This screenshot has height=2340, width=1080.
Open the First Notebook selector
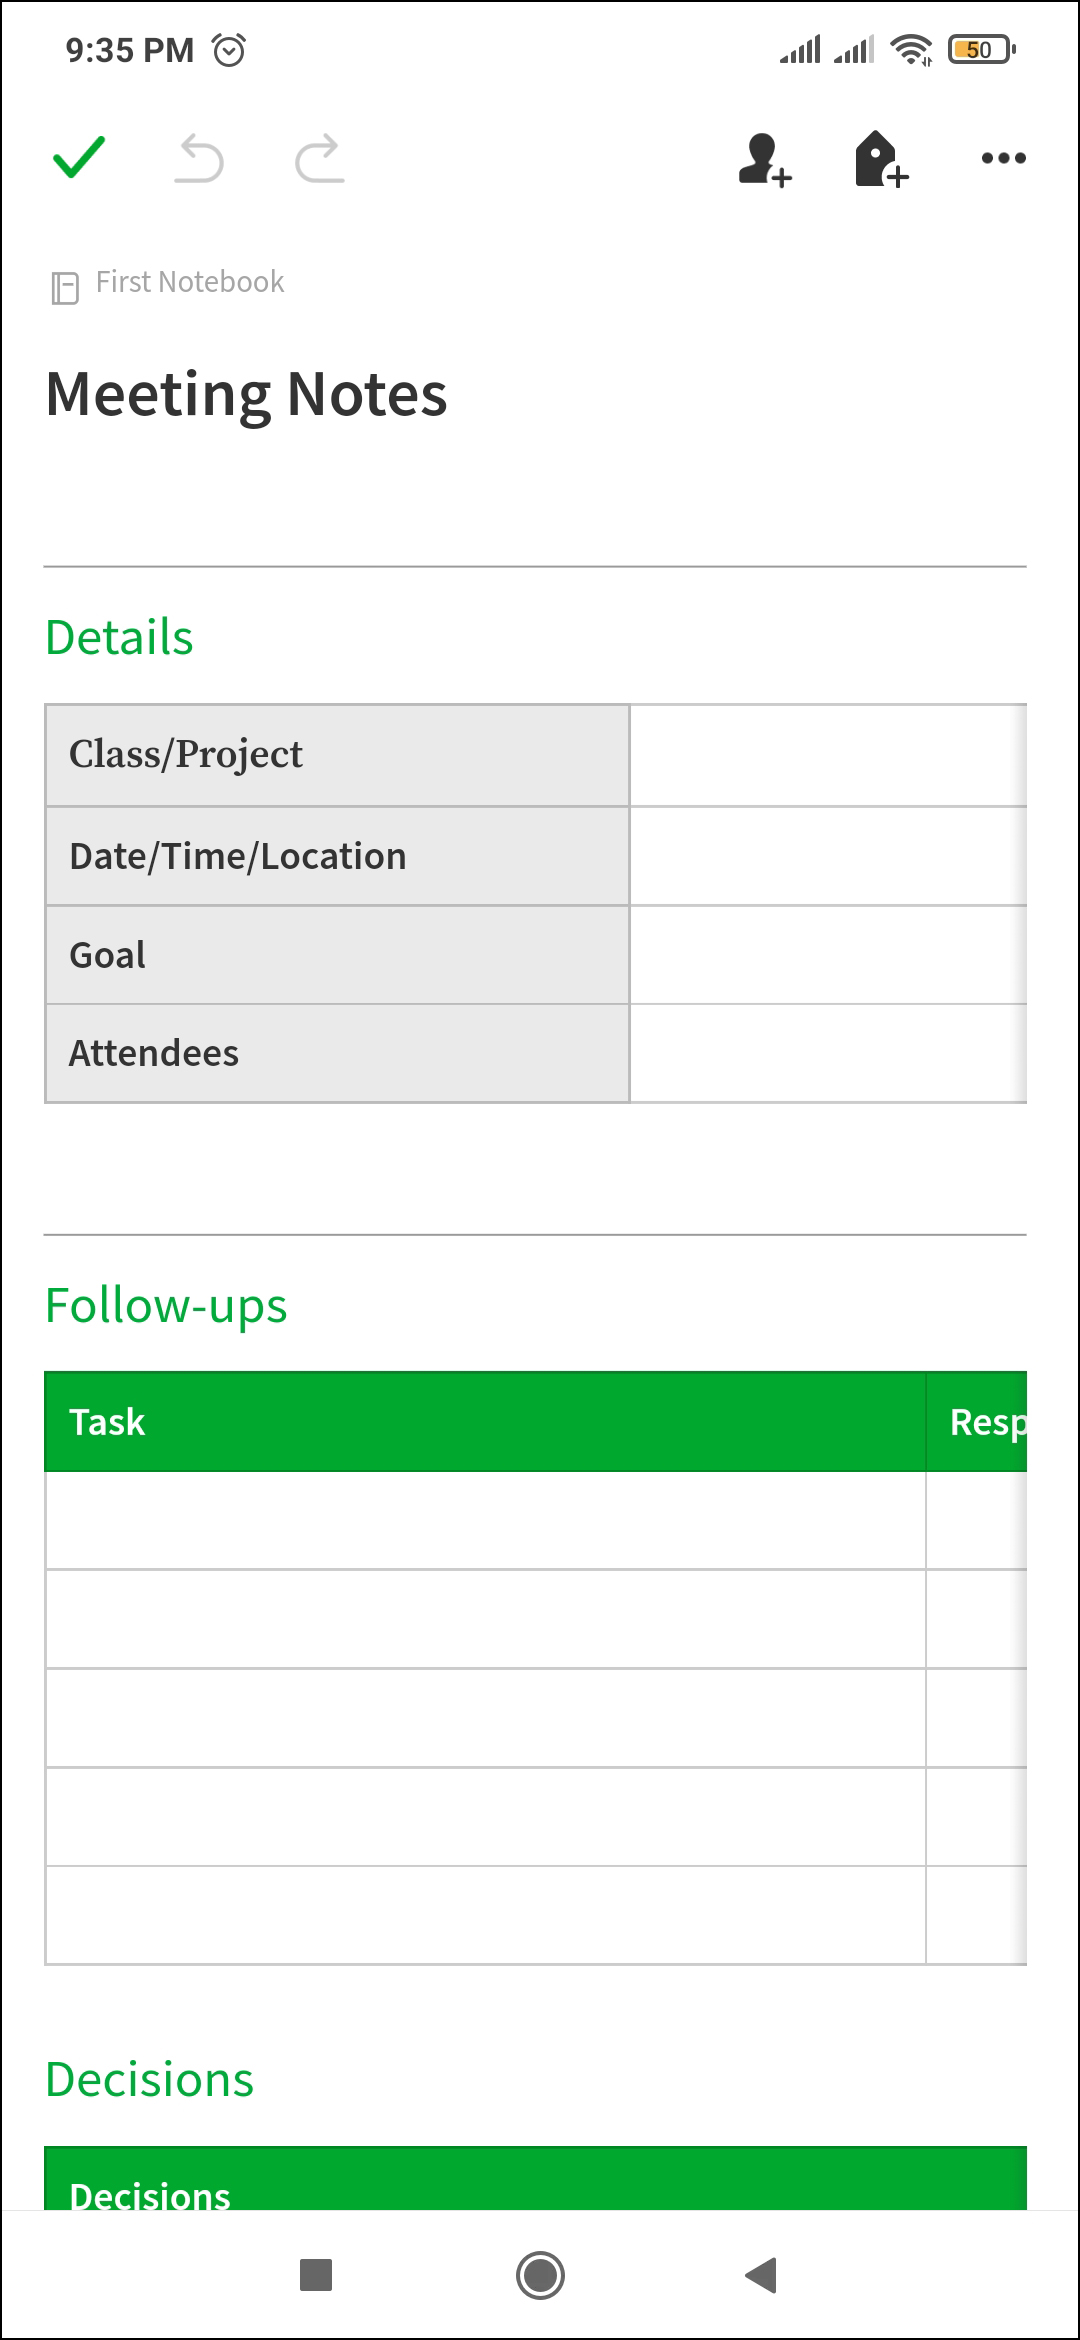point(190,283)
